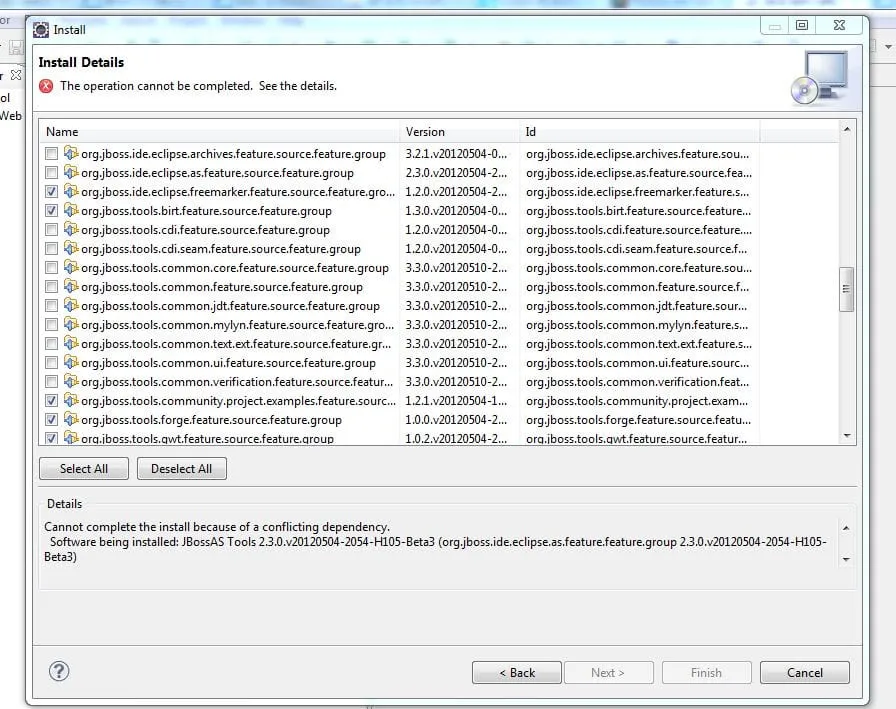Image resolution: width=896 pixels, height=709 pixels.
Task: Select the org.jboss.tools.common.verification row name
Action: [x=237, y=382]
